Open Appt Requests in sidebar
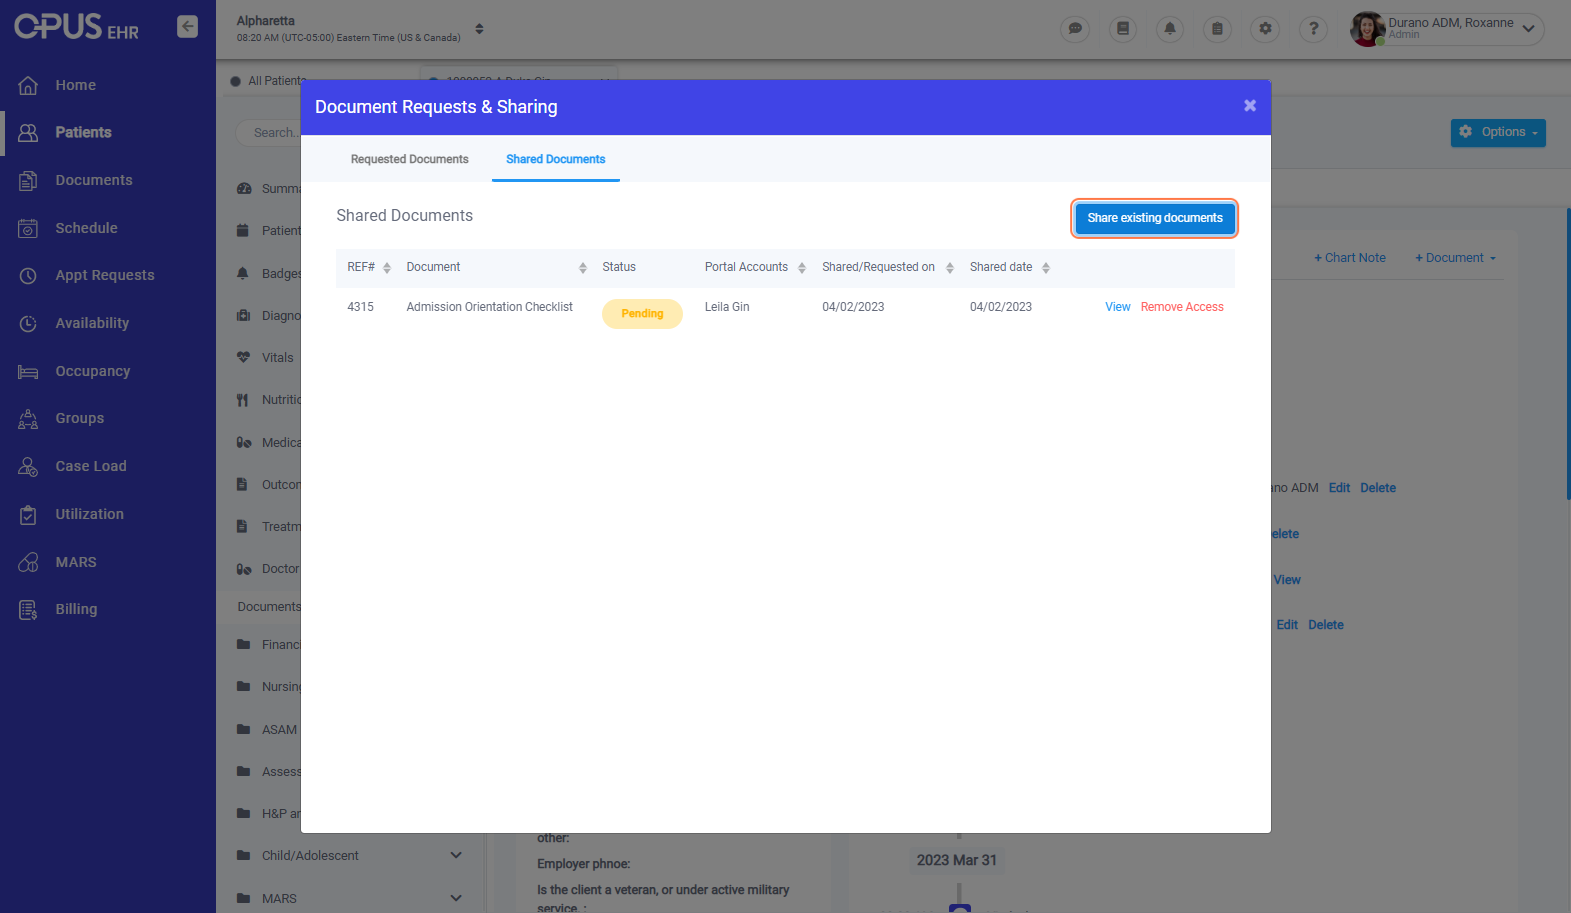Screen dimensions: 1571x913 (x=104, y=275)
